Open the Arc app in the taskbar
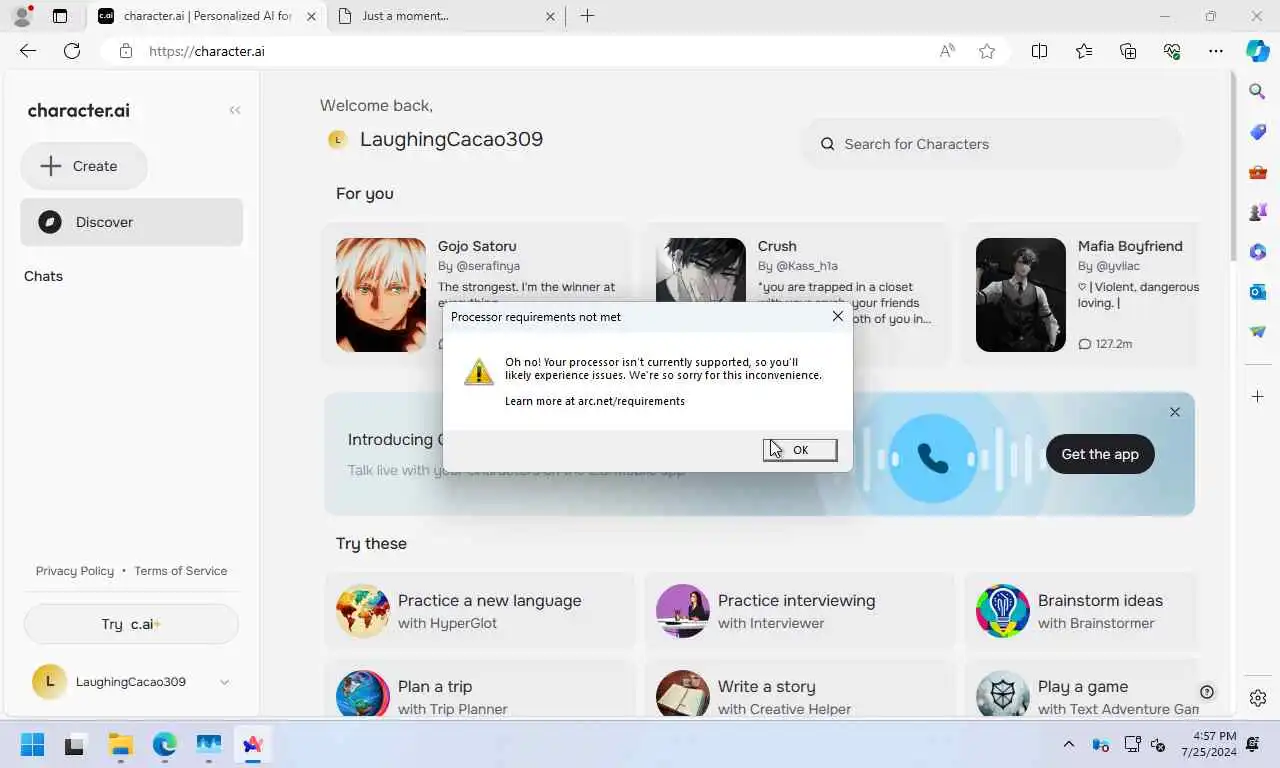Screen dimensions: 1280x768 [252, 745]
